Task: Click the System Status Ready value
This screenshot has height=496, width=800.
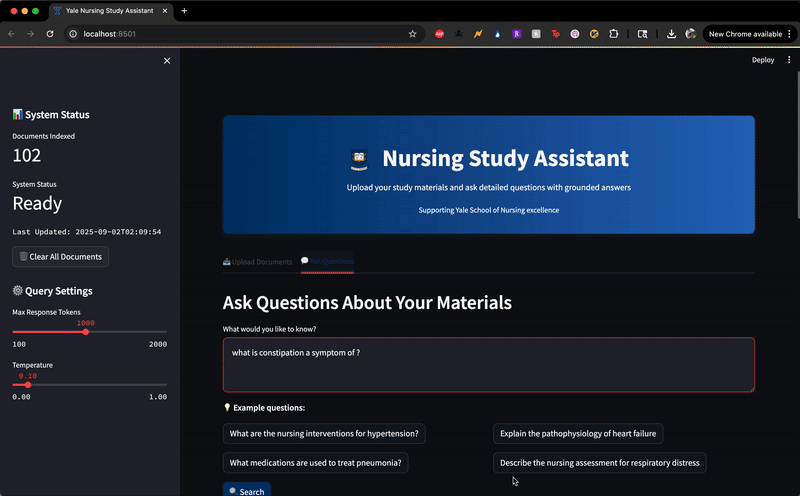Action: pyautogui.click(x=37, y=204)
